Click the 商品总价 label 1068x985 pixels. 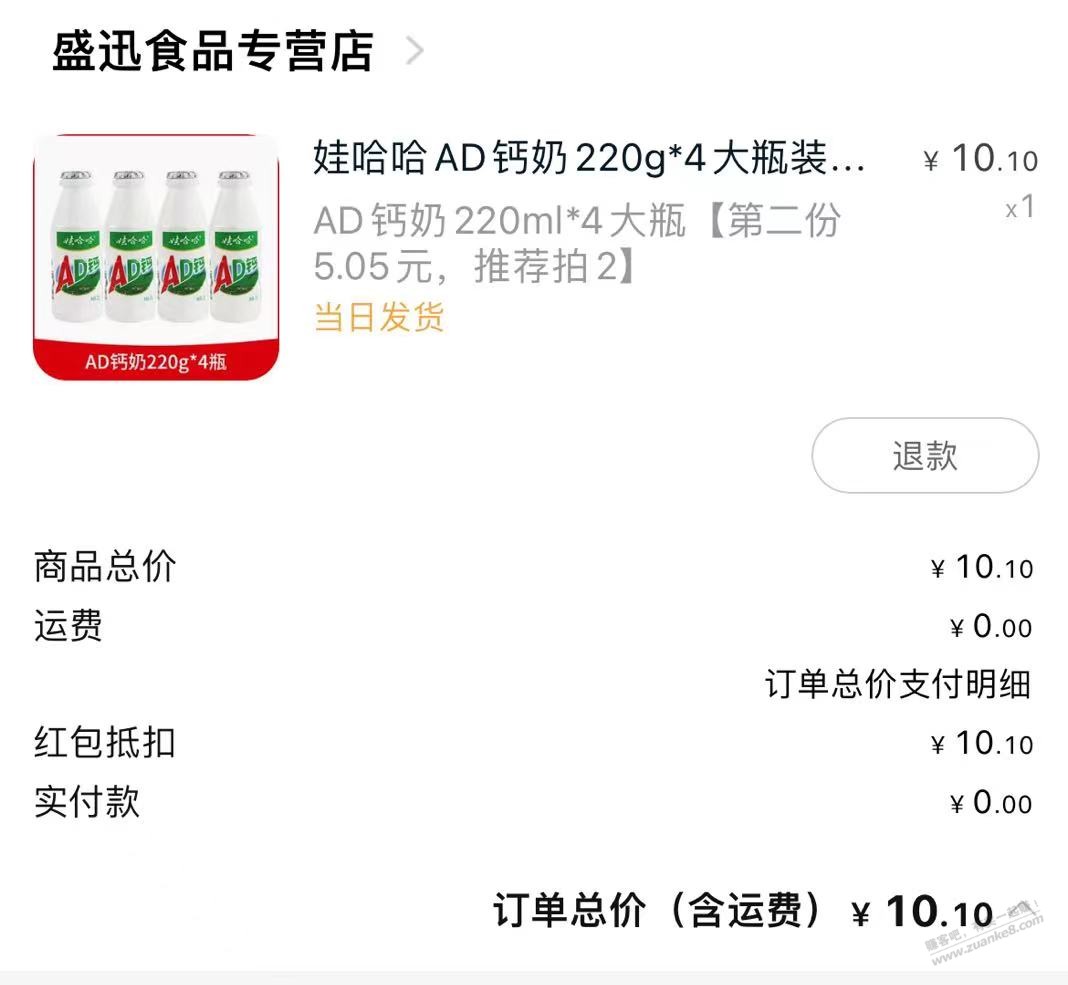tap(105, 567)
